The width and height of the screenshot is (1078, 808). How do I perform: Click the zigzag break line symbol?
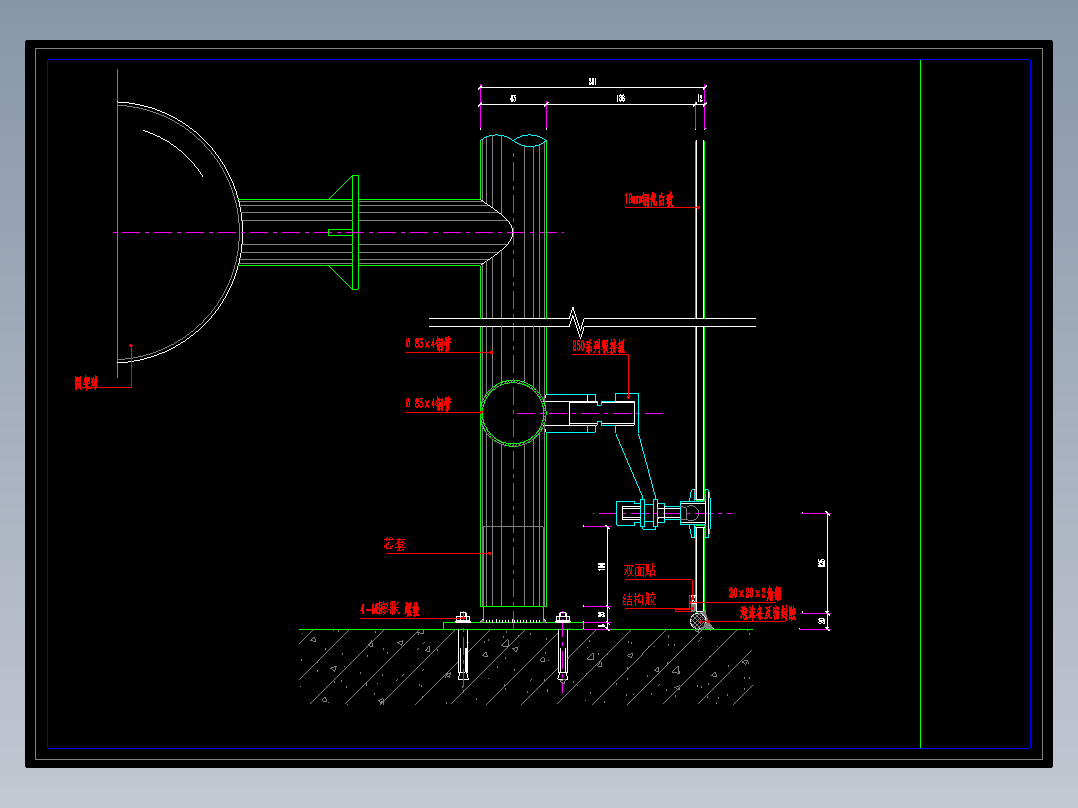(576, 322)
